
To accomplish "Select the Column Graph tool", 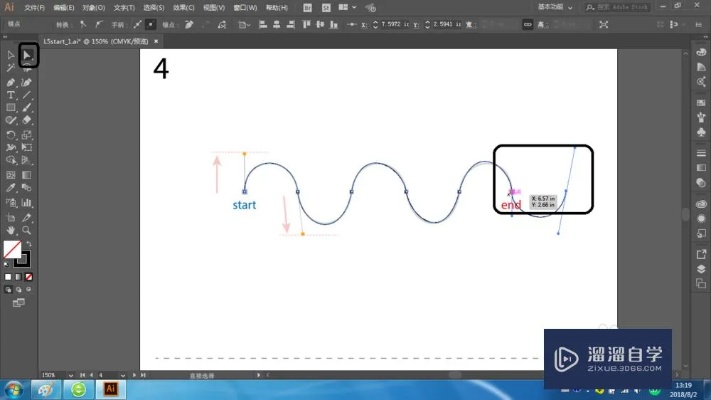I will [x=27, y=203].
